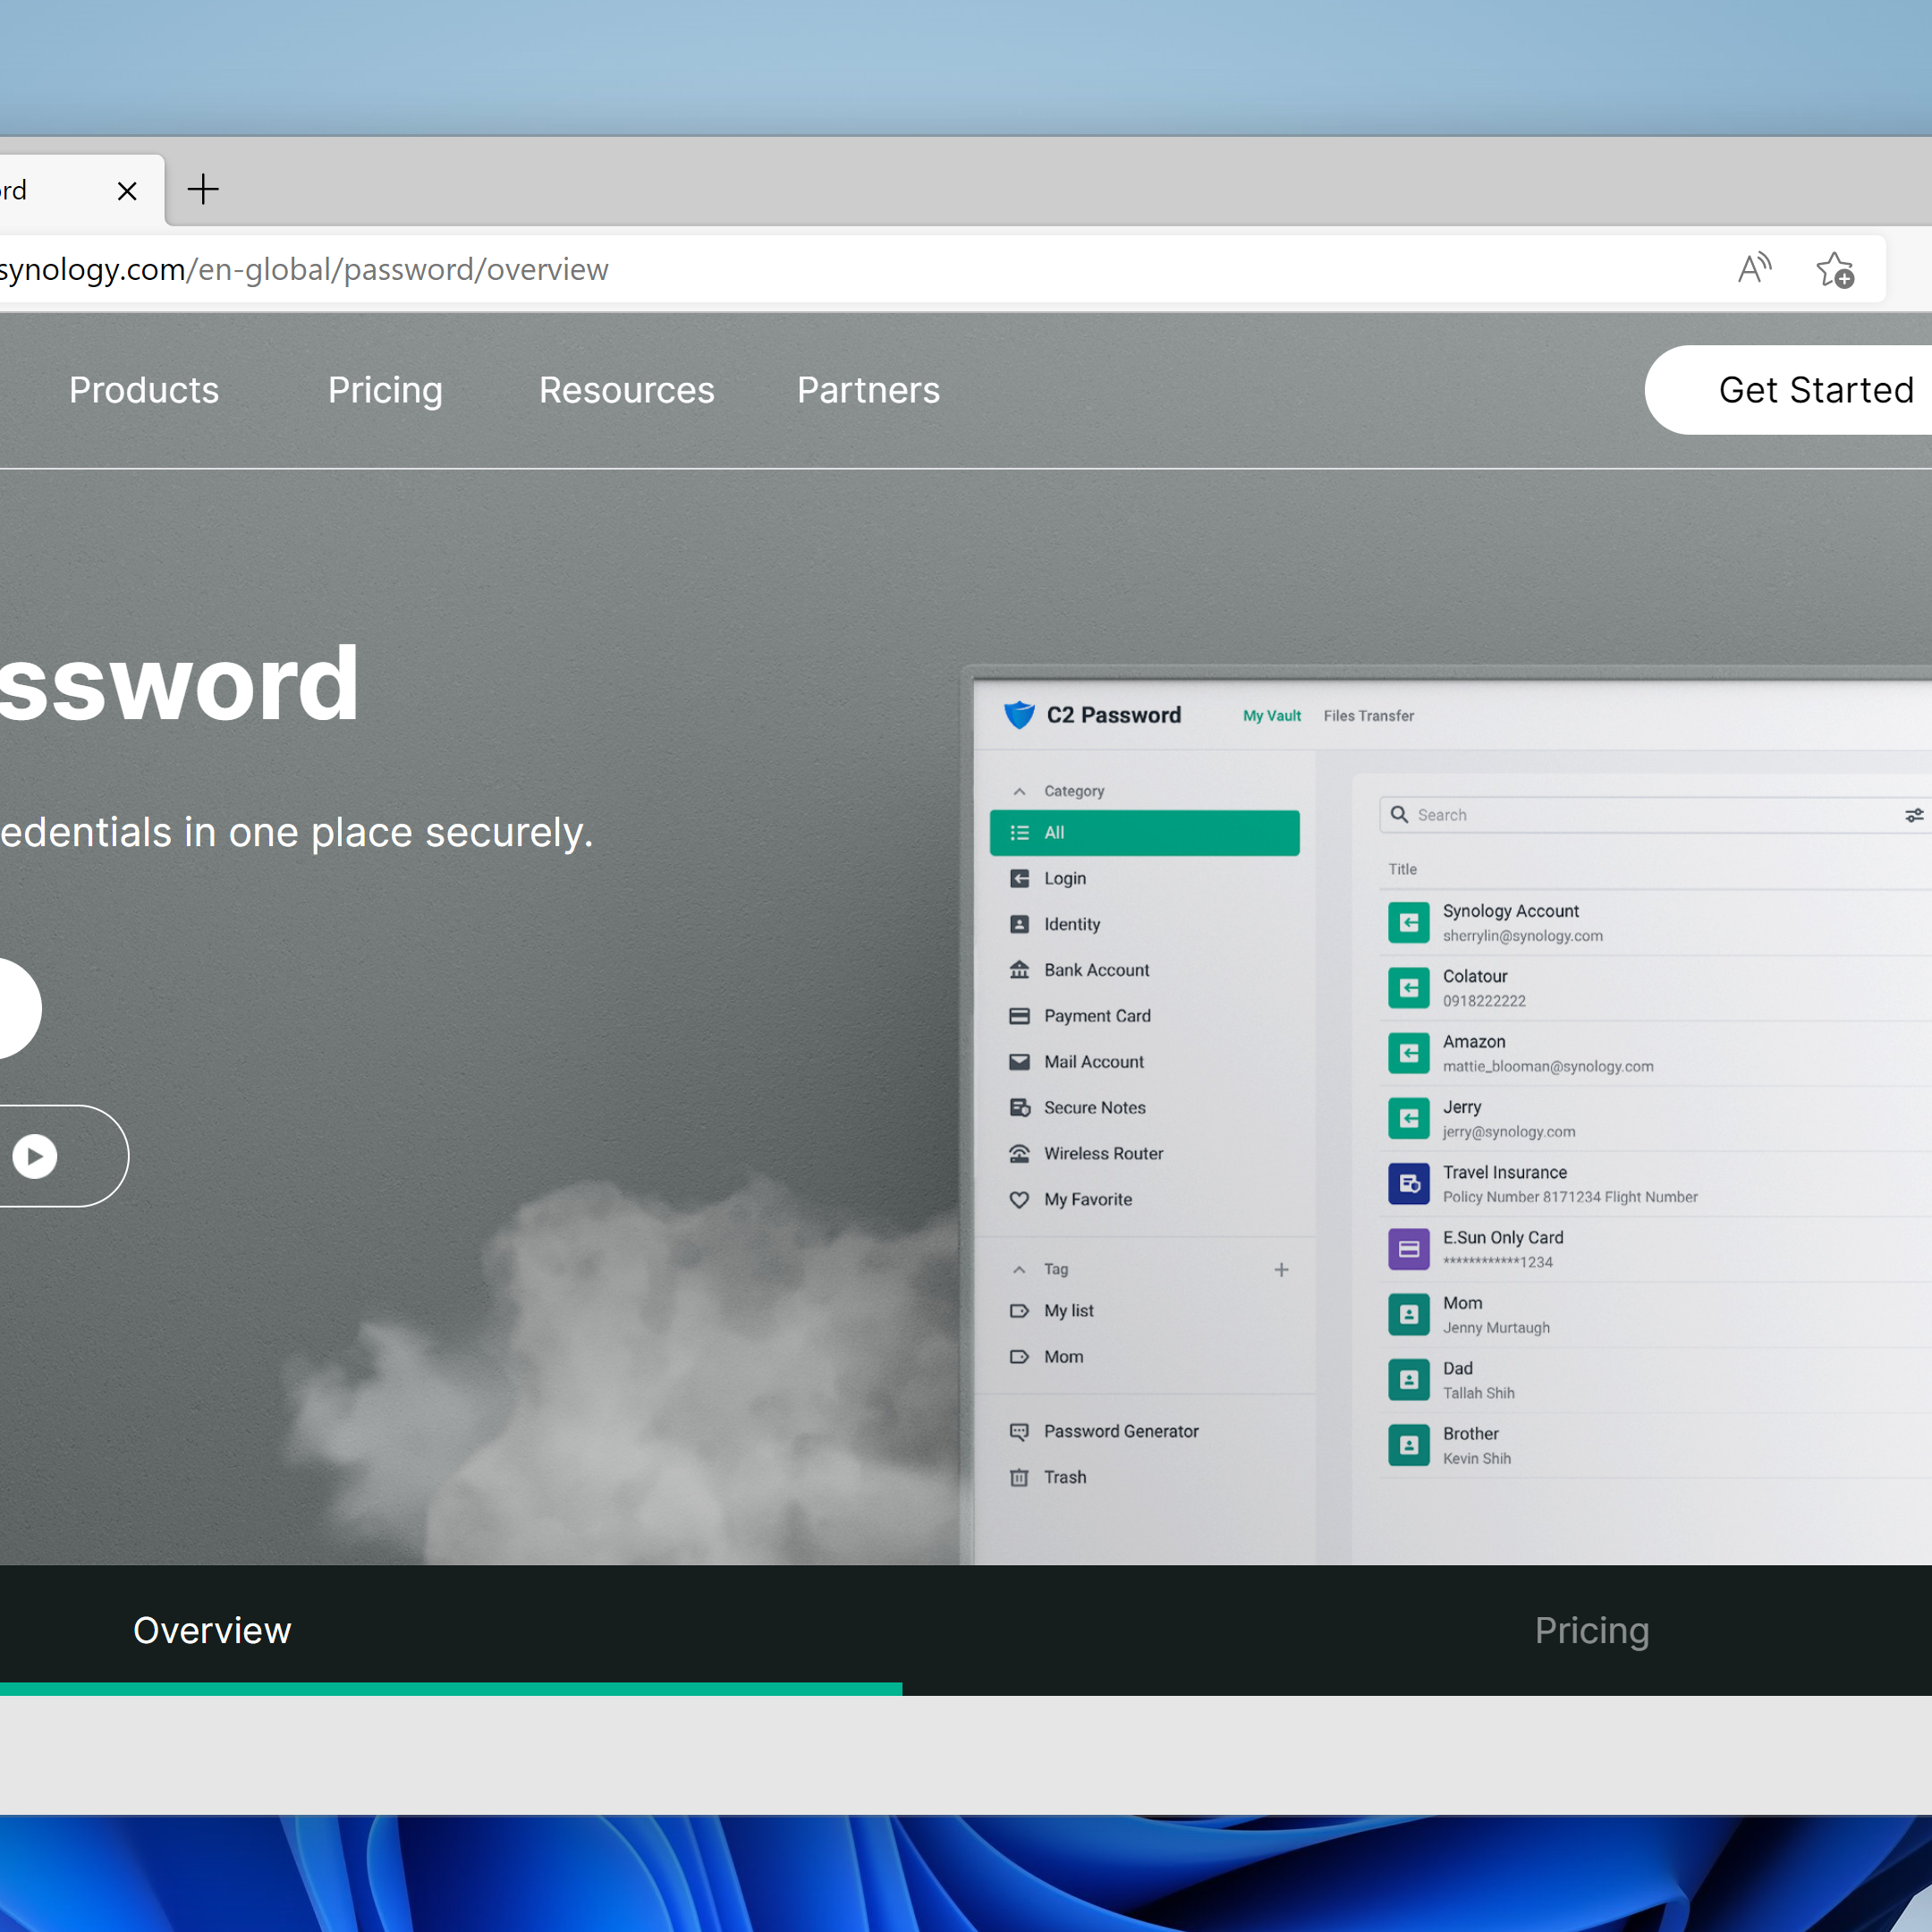Click the Read aloud icon in the address bar

click(1754, 269)
